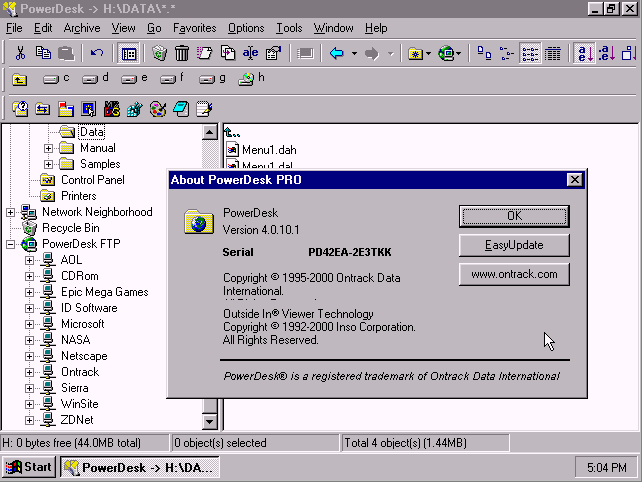
Task: Switch to drive g
Action: coord(212,78)
